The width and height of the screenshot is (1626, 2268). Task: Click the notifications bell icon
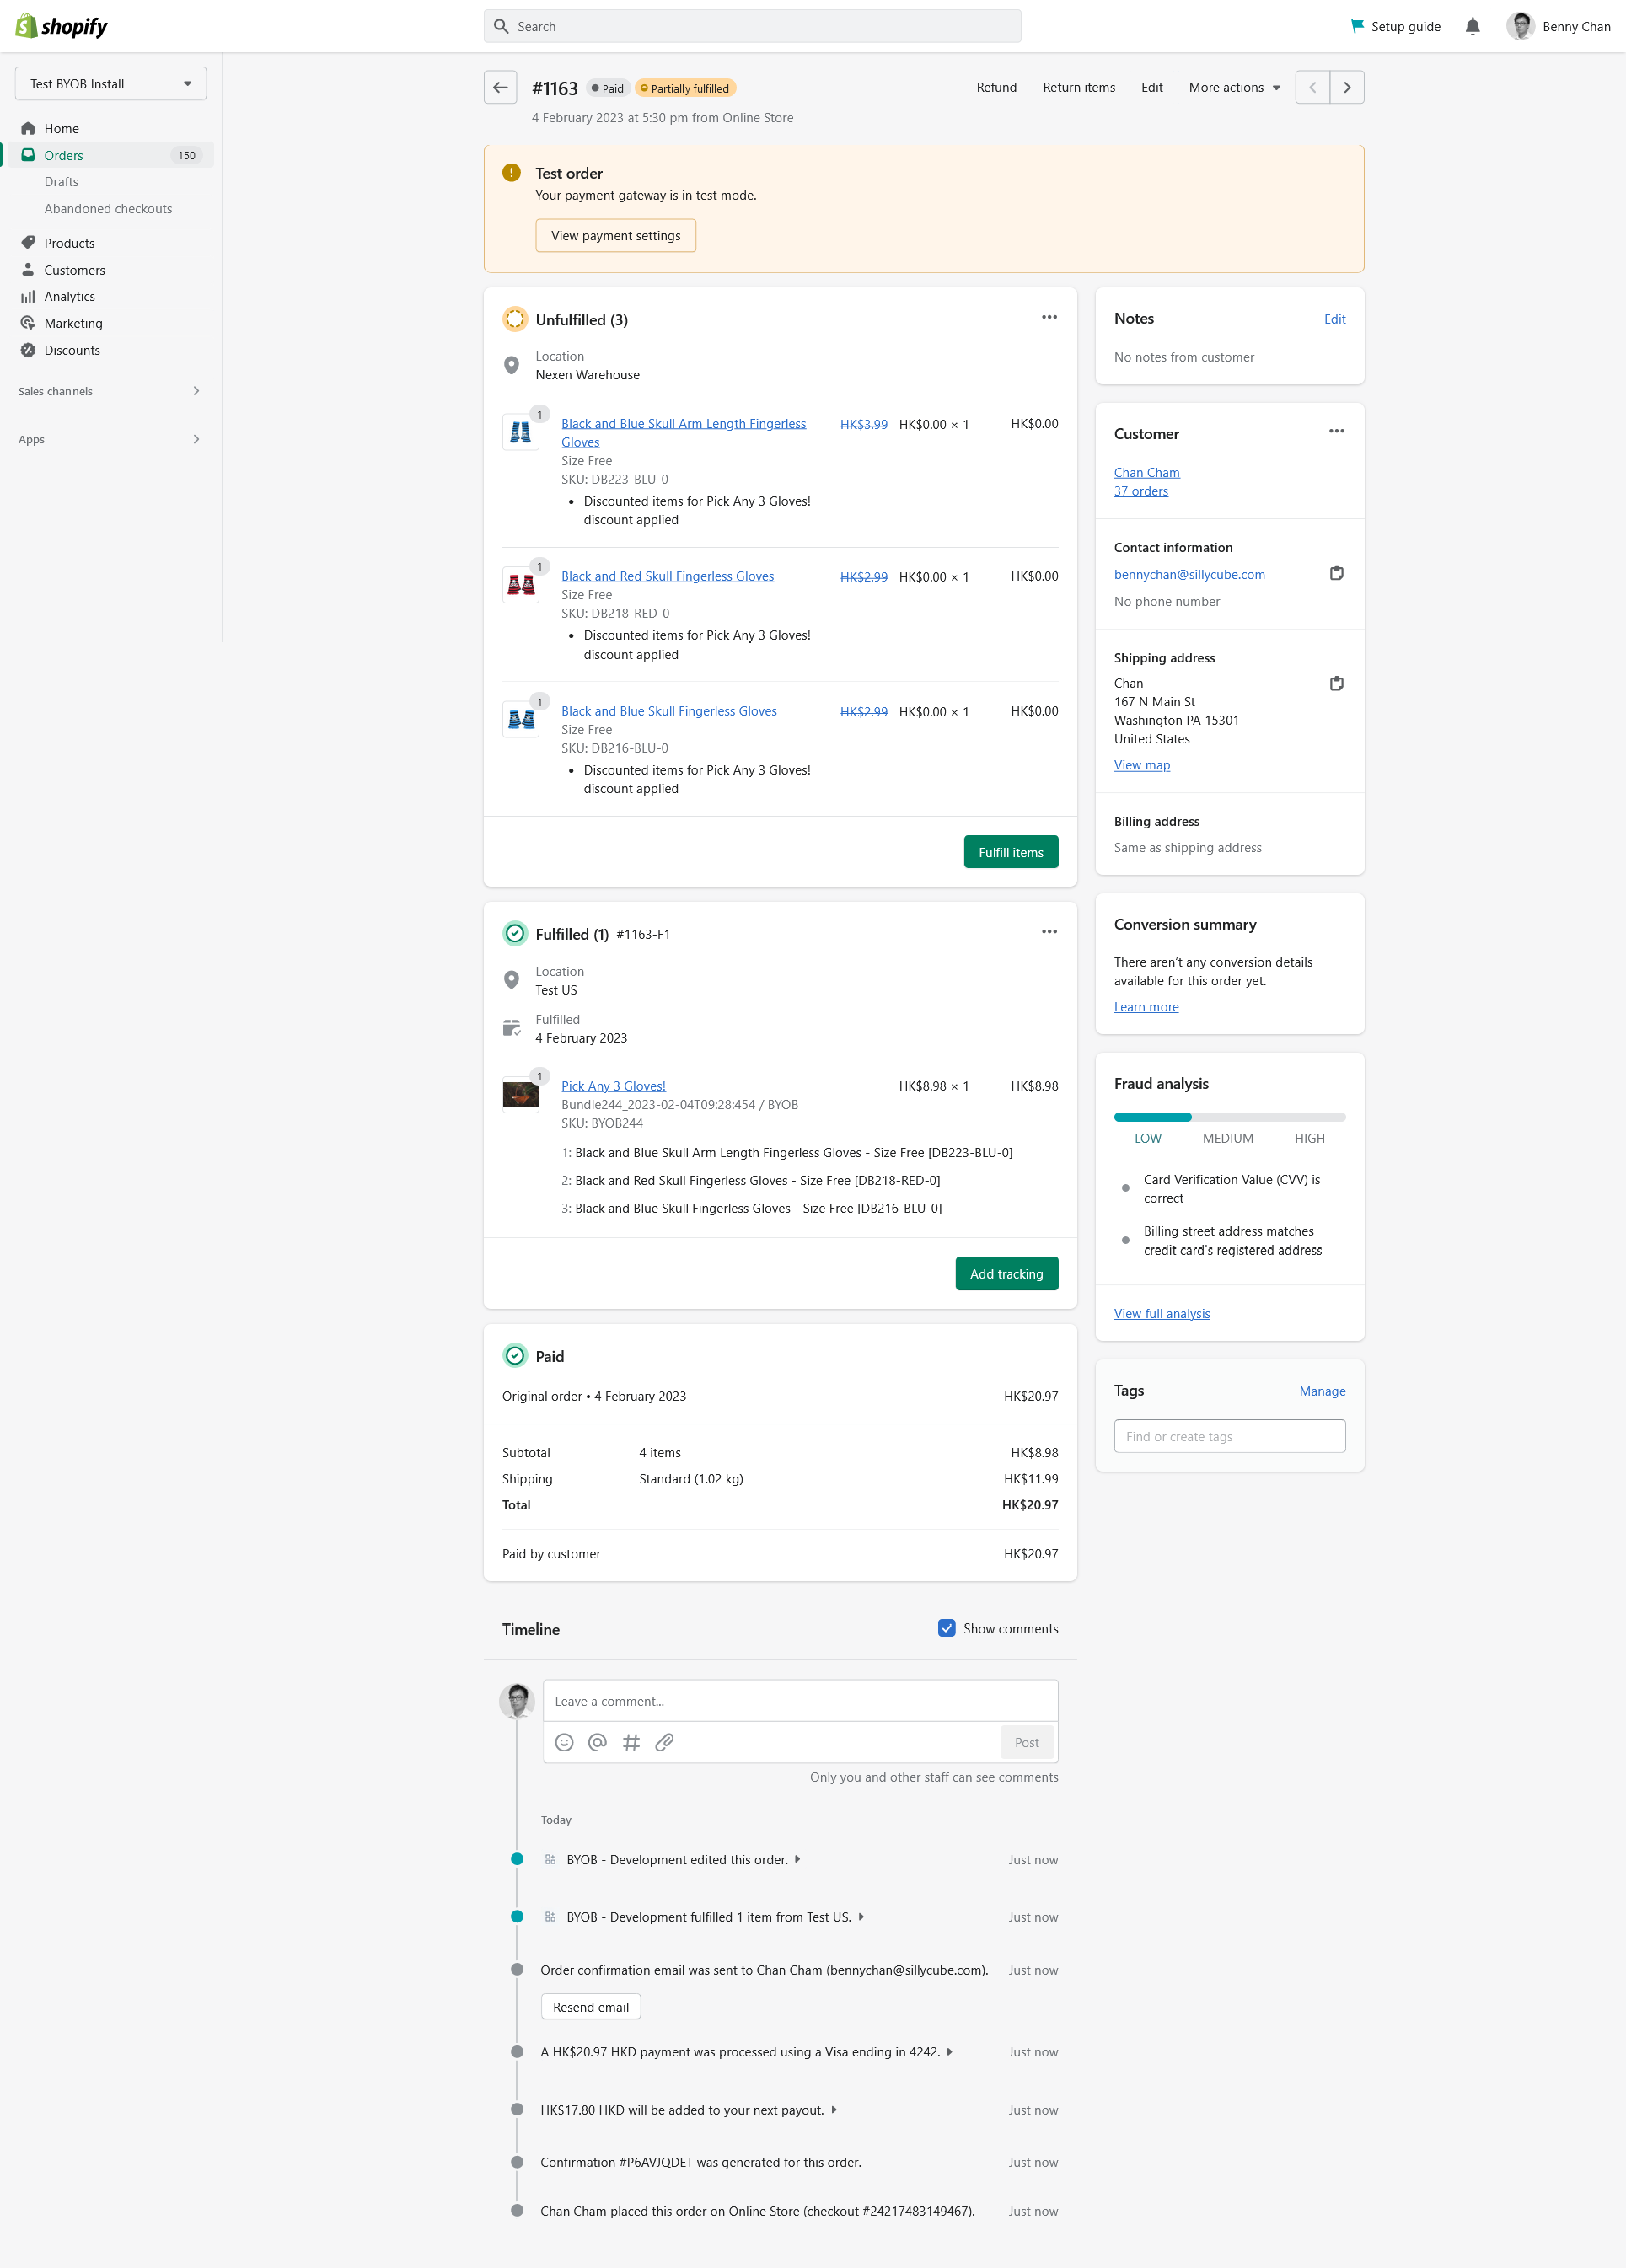(1472, 27)
